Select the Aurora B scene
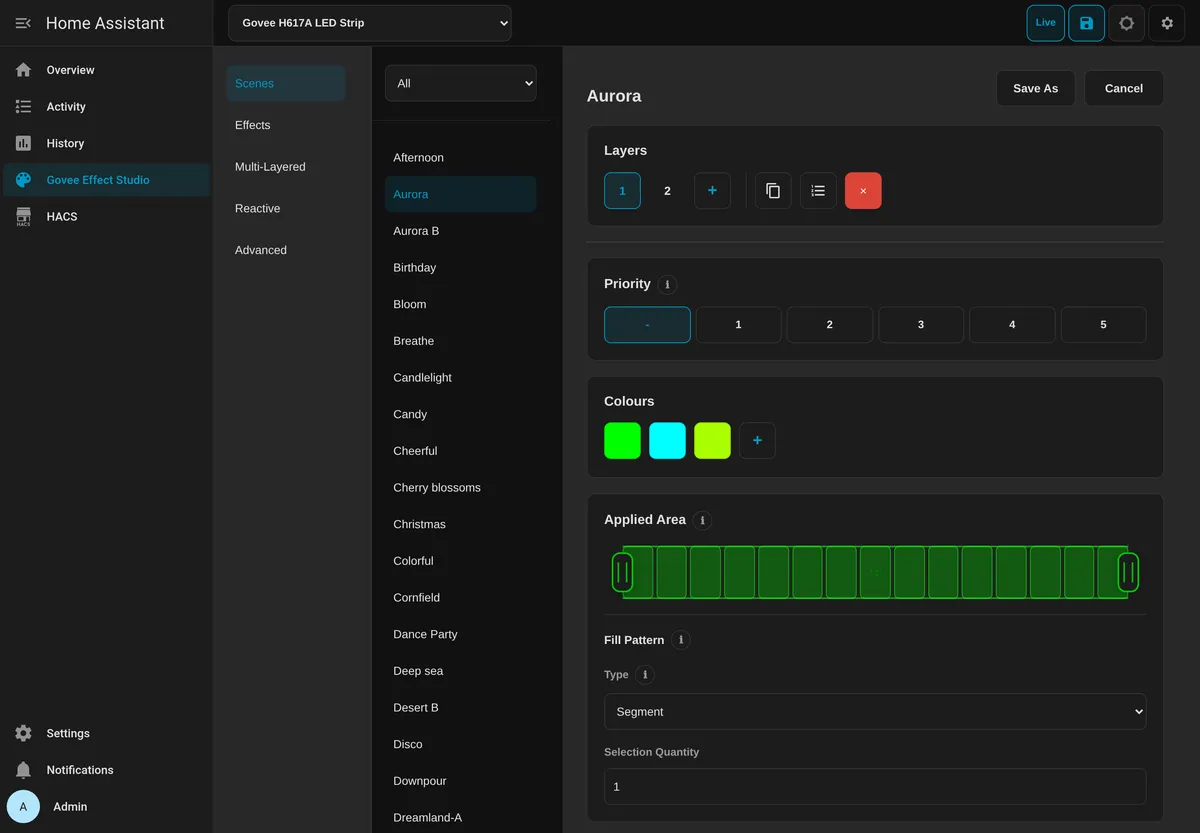Image resolution: width=1200 pixels, height=833 pixels. coord(461,231)
